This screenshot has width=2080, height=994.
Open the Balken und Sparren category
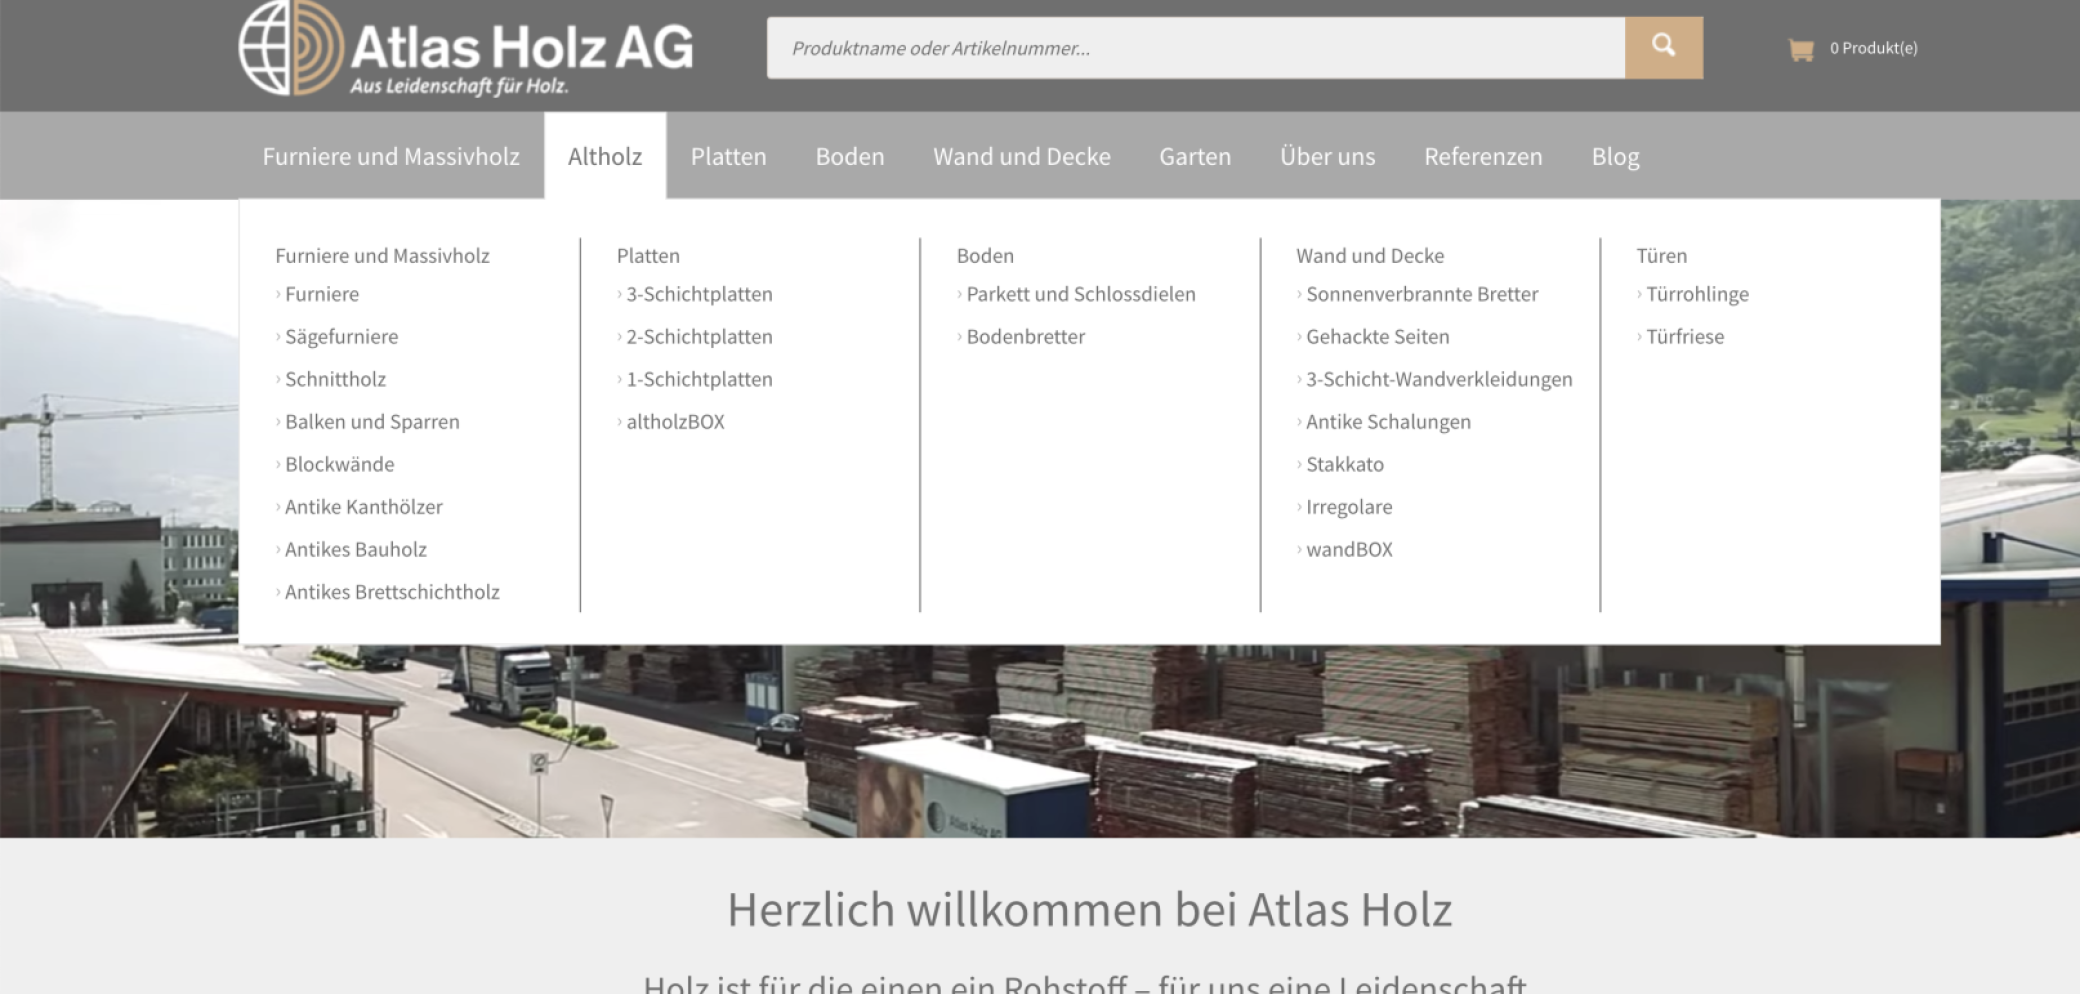[372, 422]
